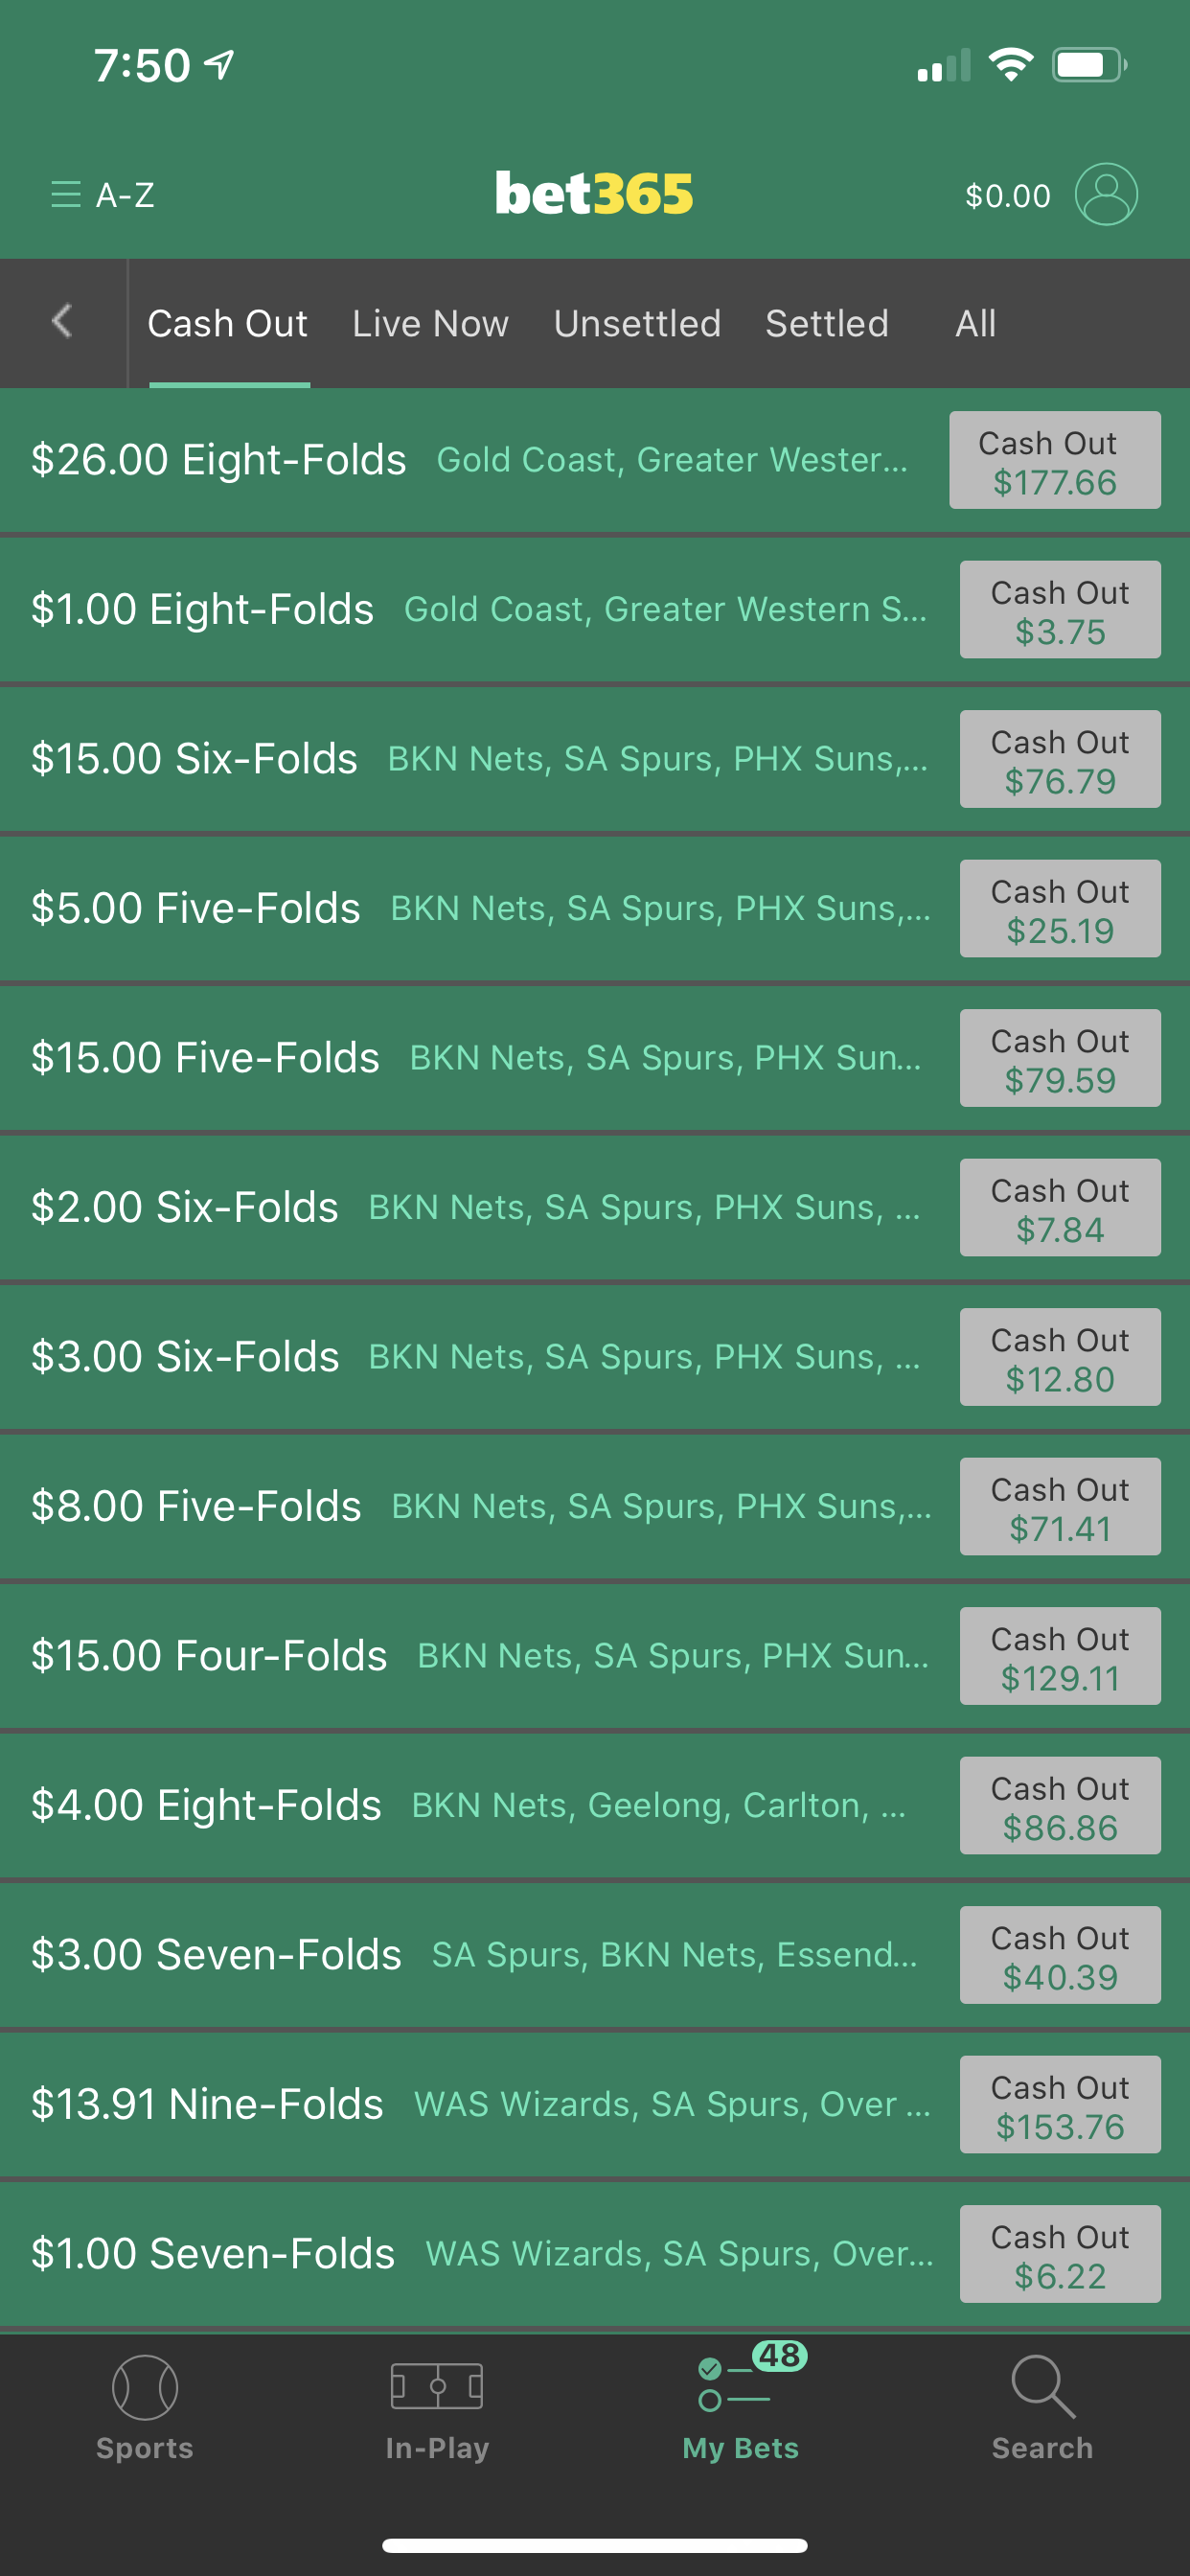Go back using the left chevron arrow

coord(62,322)
